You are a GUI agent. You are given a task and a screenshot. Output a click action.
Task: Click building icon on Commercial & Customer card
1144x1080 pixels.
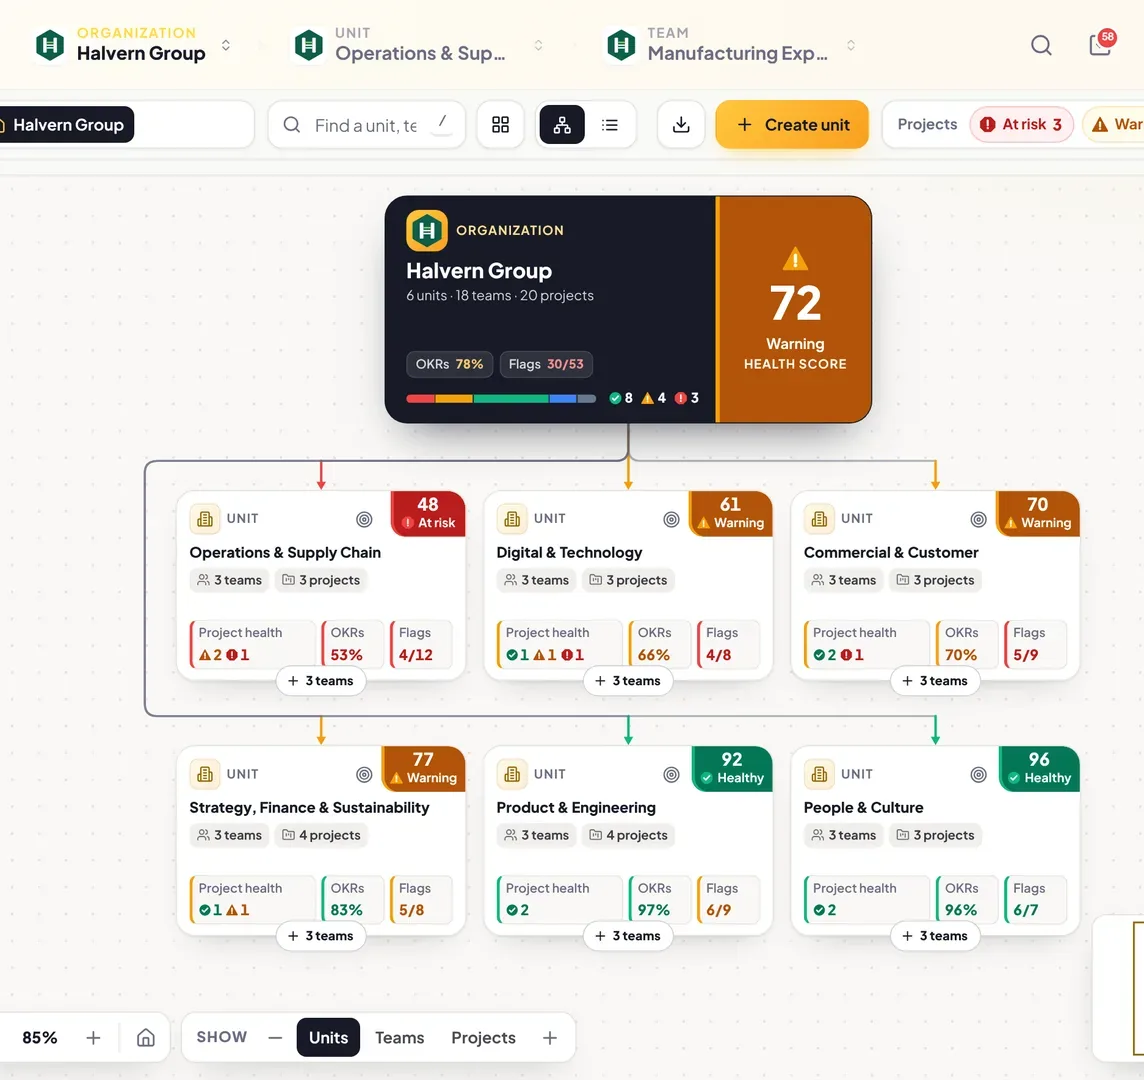pos(819,519)
